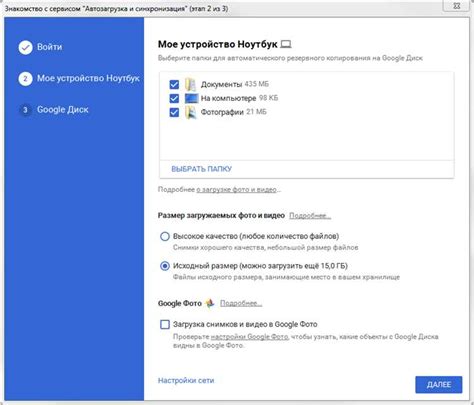This screenshot has width=474, height=405.
Task: Select the Высокое качество radio option
Action: click(x=165, y=236)
